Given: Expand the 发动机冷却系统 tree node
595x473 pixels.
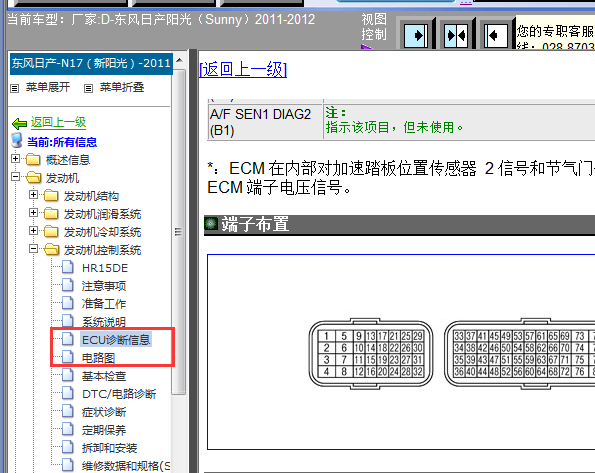Looking at the screenshot, I should [33, 231].
